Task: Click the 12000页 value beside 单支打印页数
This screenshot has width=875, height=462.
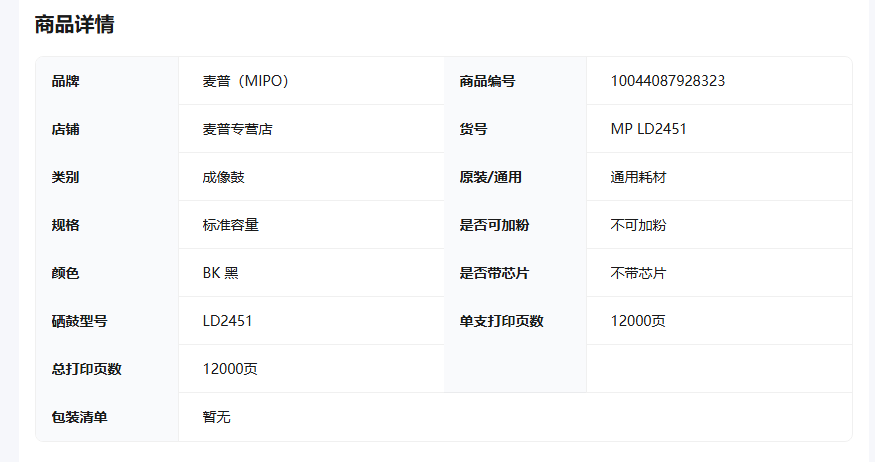Action: click(x=638, y=321)
